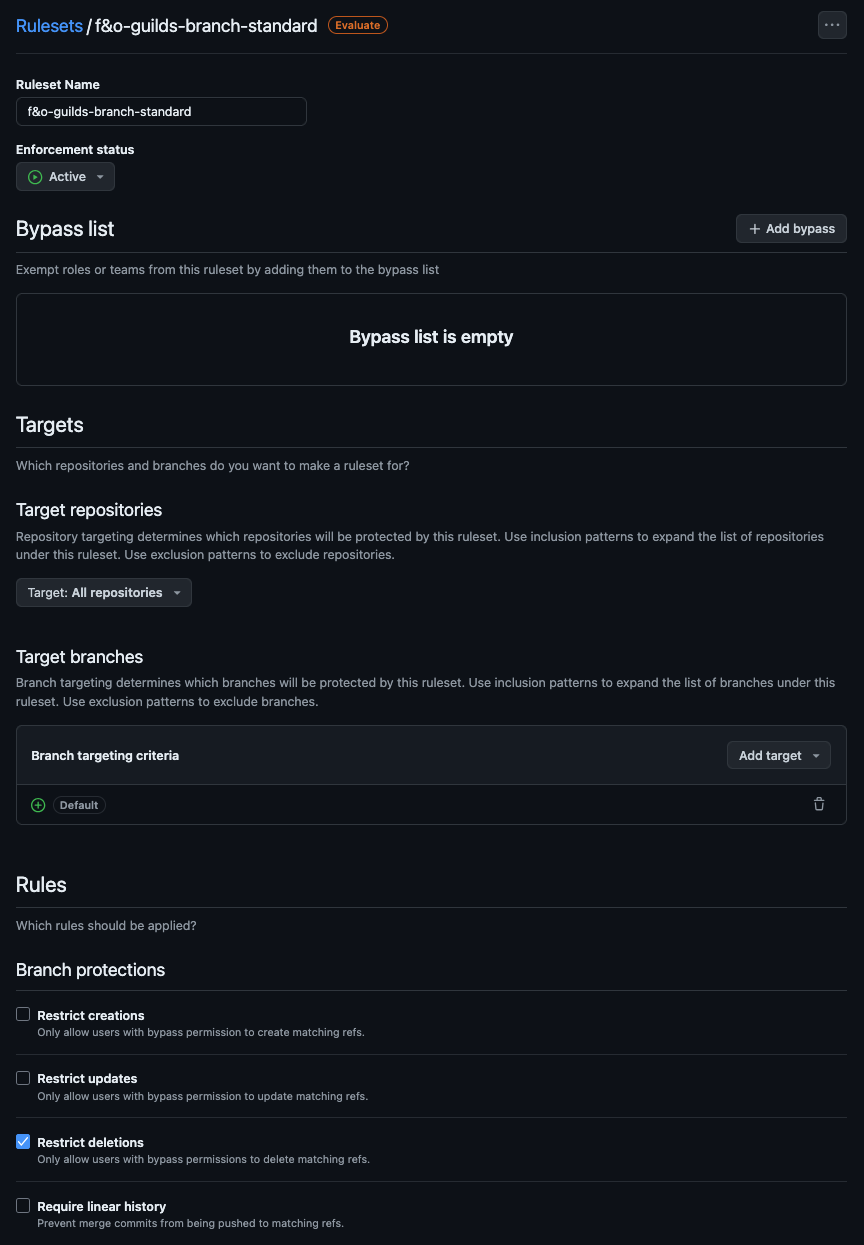
Task: Click the green plus icon beside Default
Action: click(x=37, y=804)
